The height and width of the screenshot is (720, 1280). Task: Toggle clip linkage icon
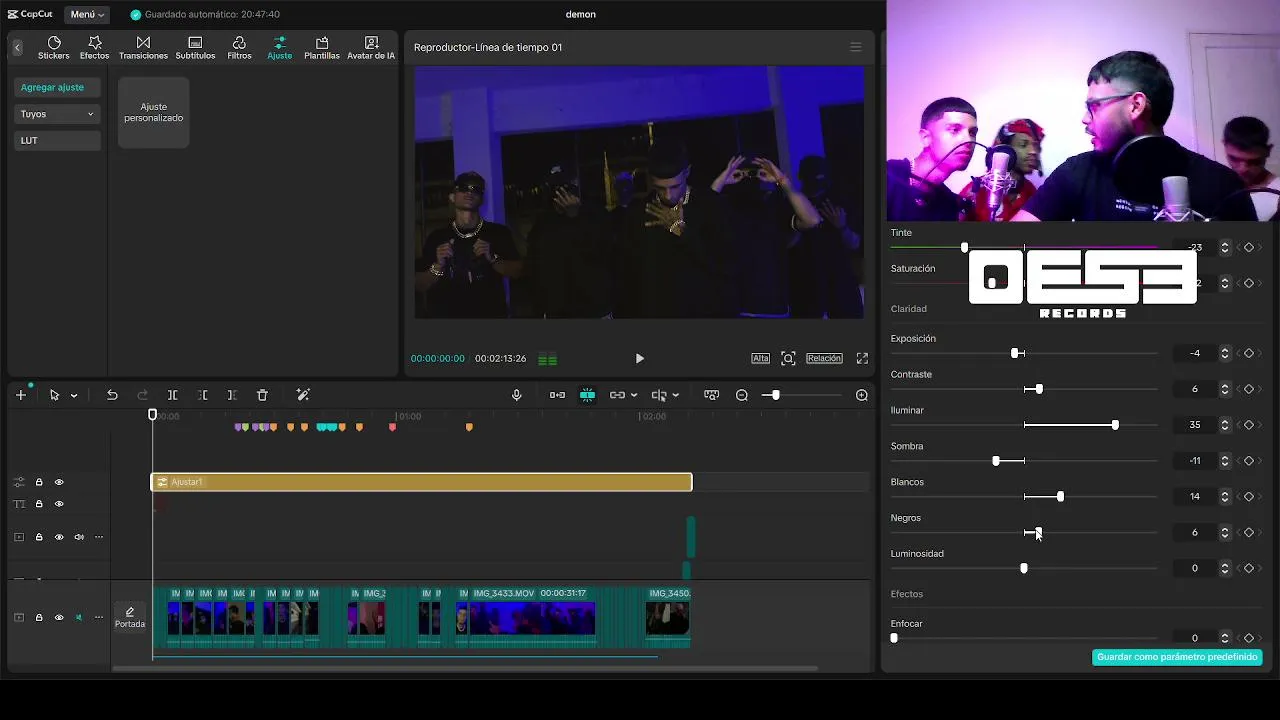point(617,395)
